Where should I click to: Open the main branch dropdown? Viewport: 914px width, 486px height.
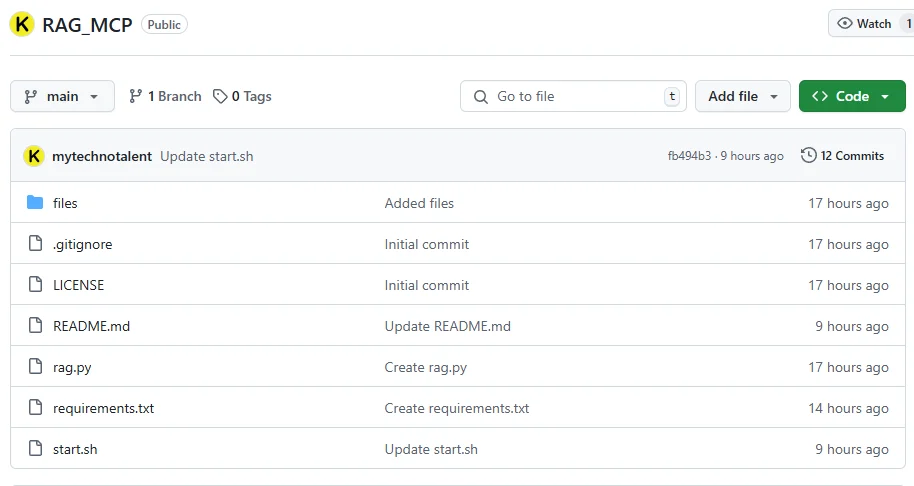(x=62, y=96)
